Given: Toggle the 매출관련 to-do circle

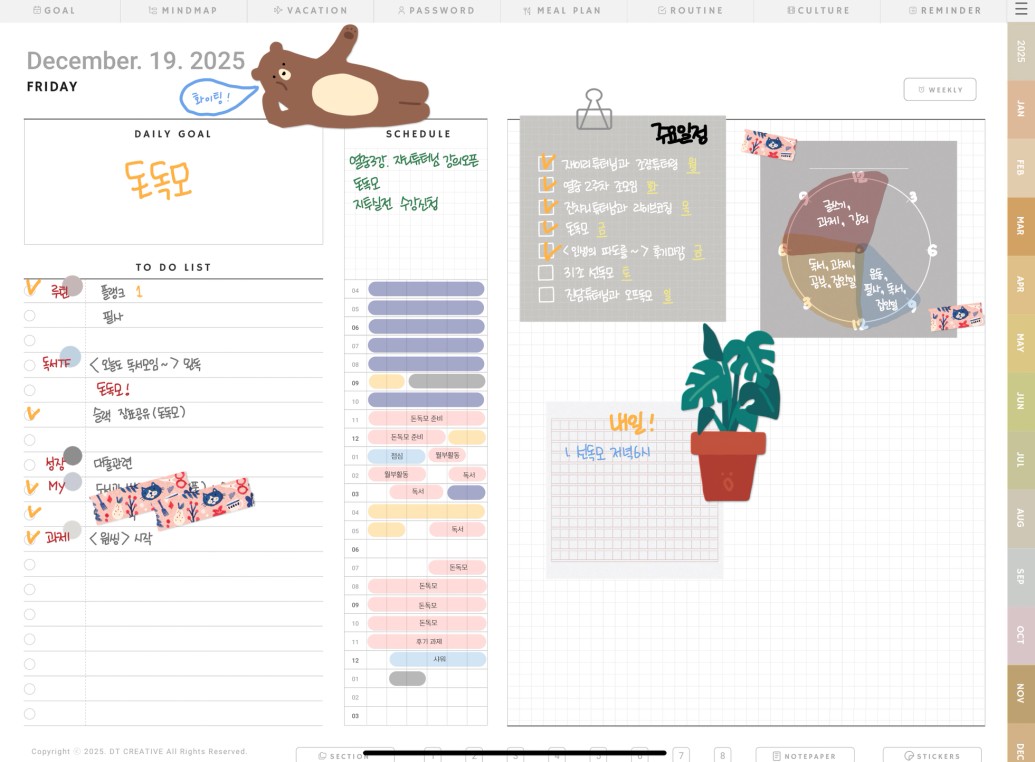Looking at the screenshot, I should click(30, 465).
